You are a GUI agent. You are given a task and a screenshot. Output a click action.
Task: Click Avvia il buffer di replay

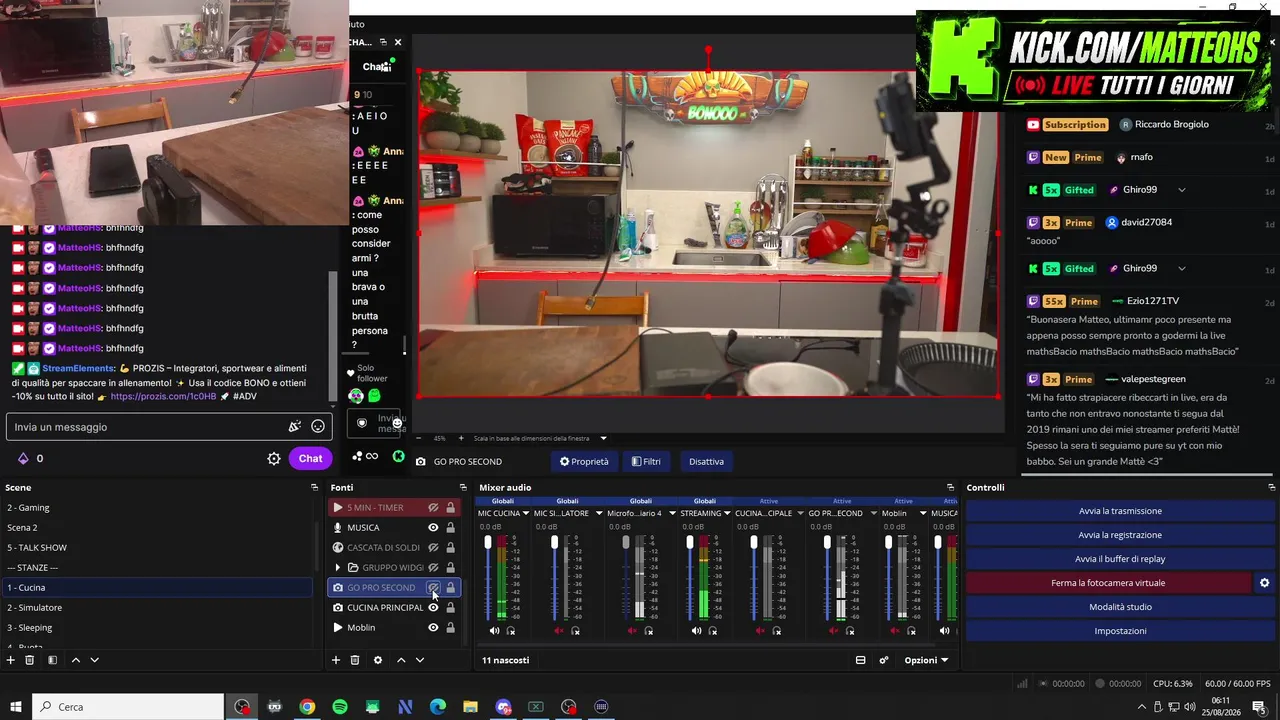pyautogui.click(x=1120, y=559)
